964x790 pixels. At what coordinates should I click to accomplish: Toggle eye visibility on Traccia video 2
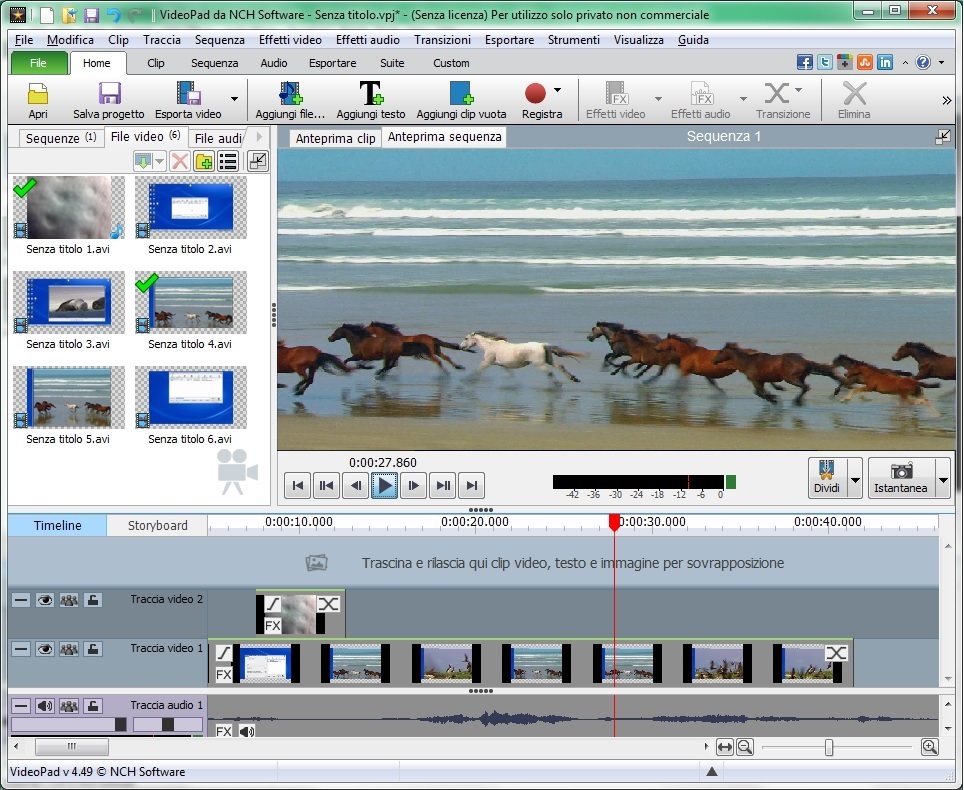[x=44, y=600]
